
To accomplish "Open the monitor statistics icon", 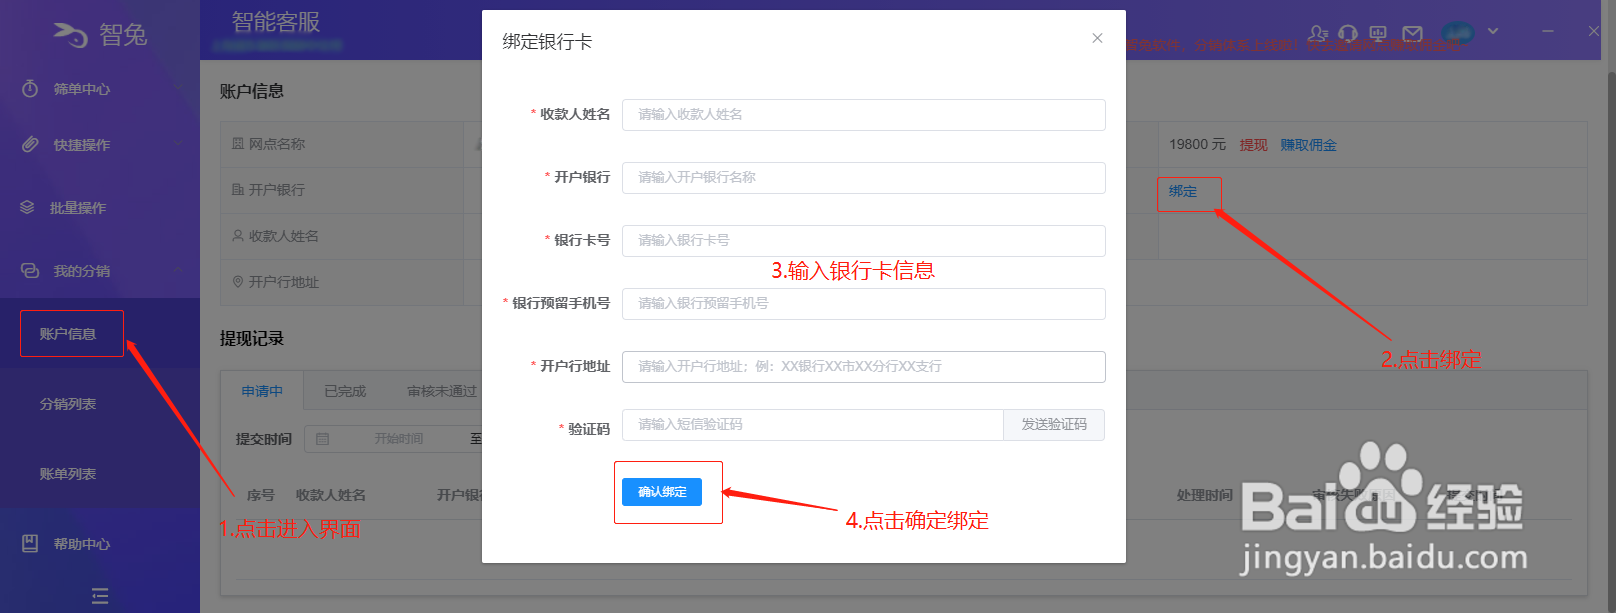I will (x=1378, y=34).
